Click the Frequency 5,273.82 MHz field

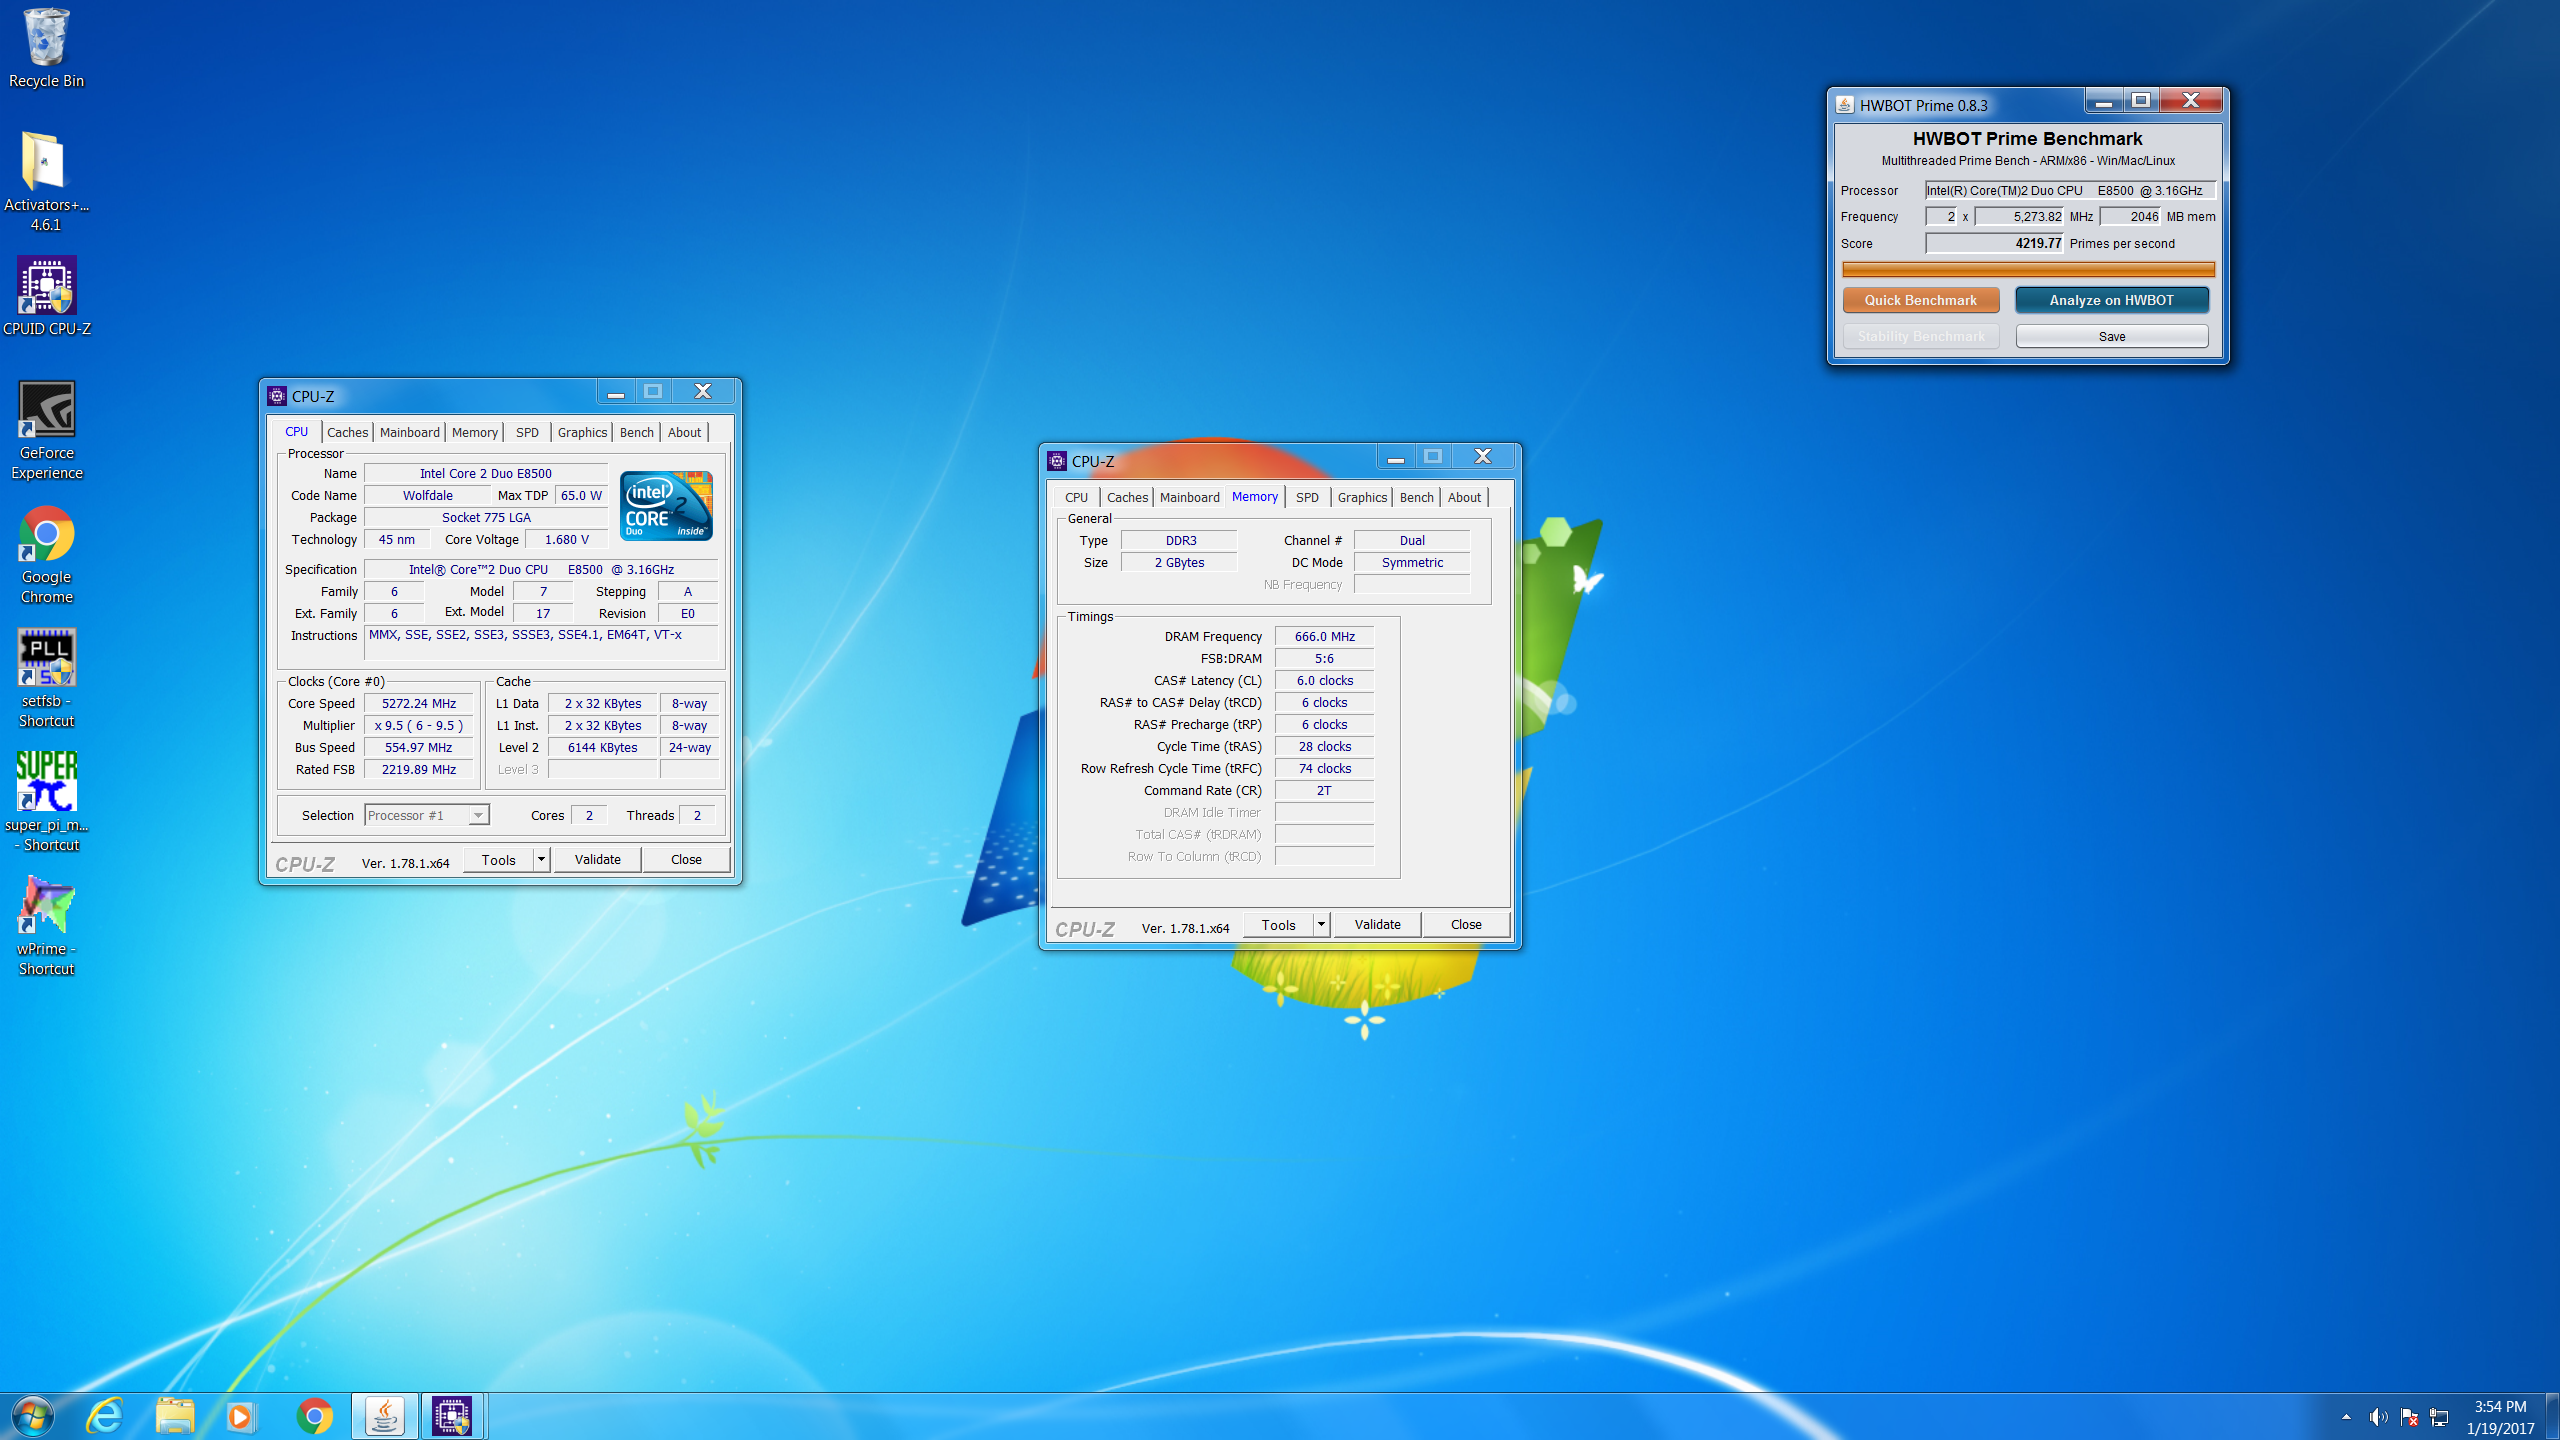pos(2019,216)
